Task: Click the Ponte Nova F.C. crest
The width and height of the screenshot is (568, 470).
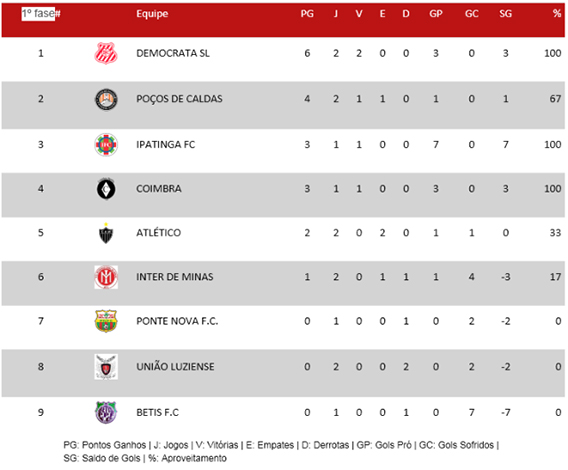Action: [106, 321]
